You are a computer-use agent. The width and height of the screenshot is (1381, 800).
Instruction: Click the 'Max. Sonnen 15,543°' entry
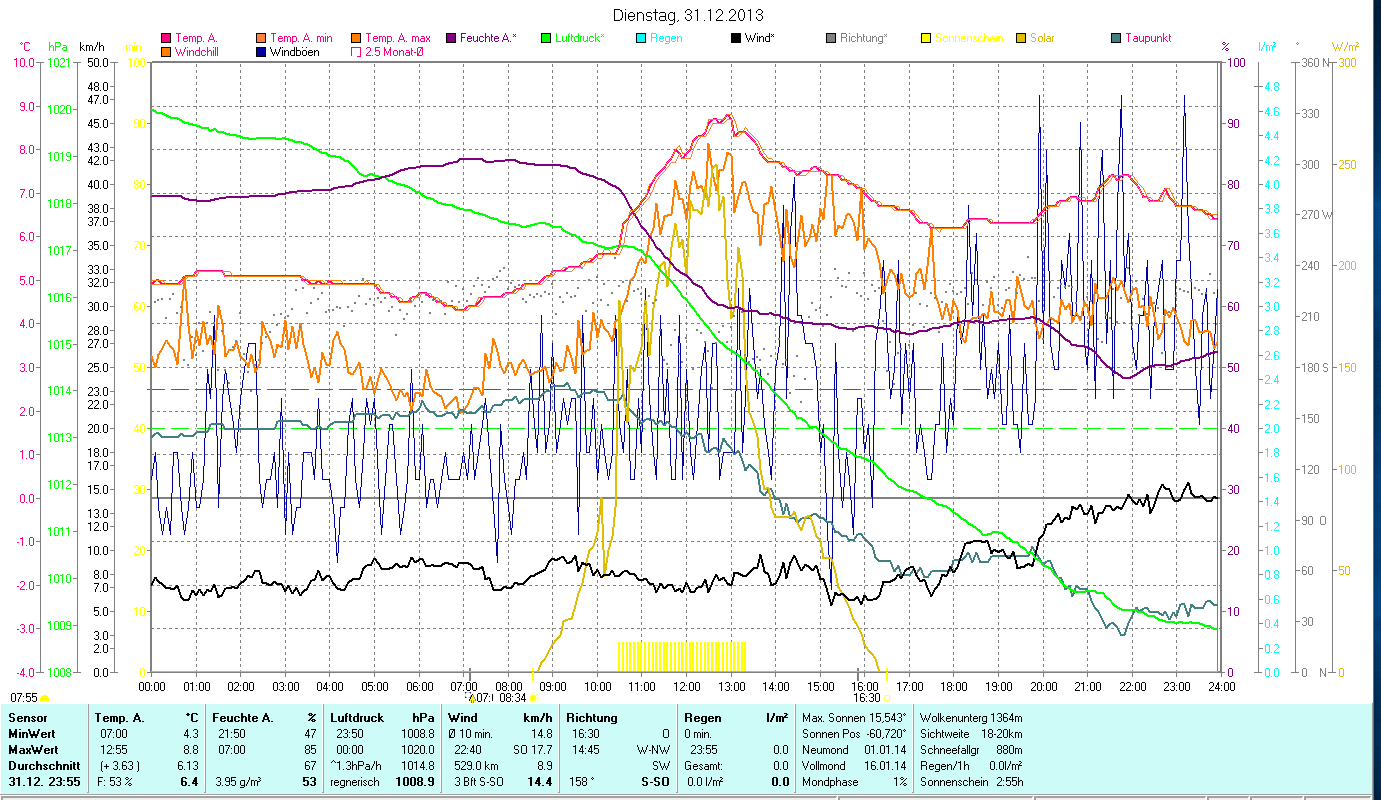854,718
